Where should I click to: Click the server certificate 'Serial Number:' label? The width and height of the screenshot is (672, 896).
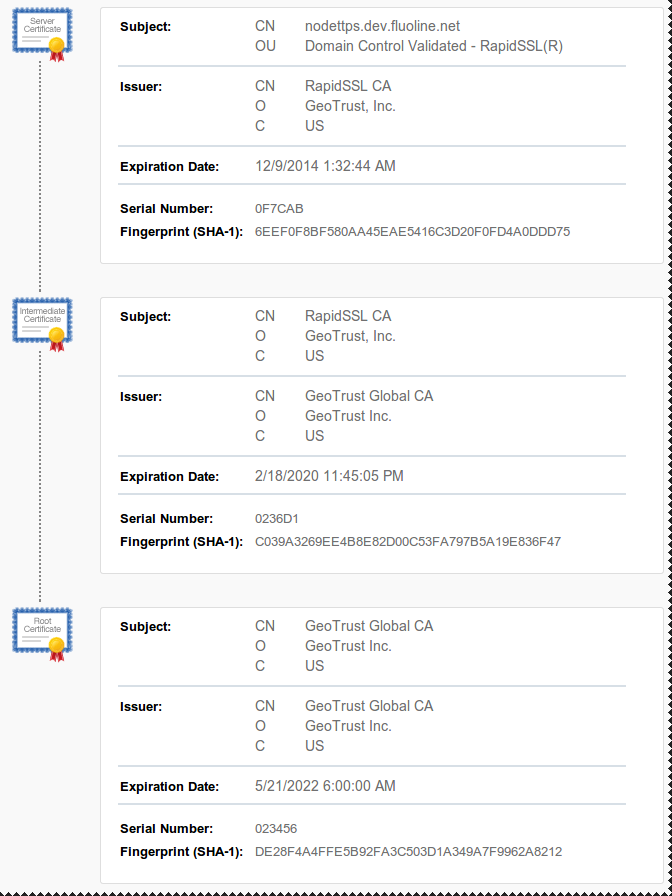pyautogui.click(x=166, y=209)
